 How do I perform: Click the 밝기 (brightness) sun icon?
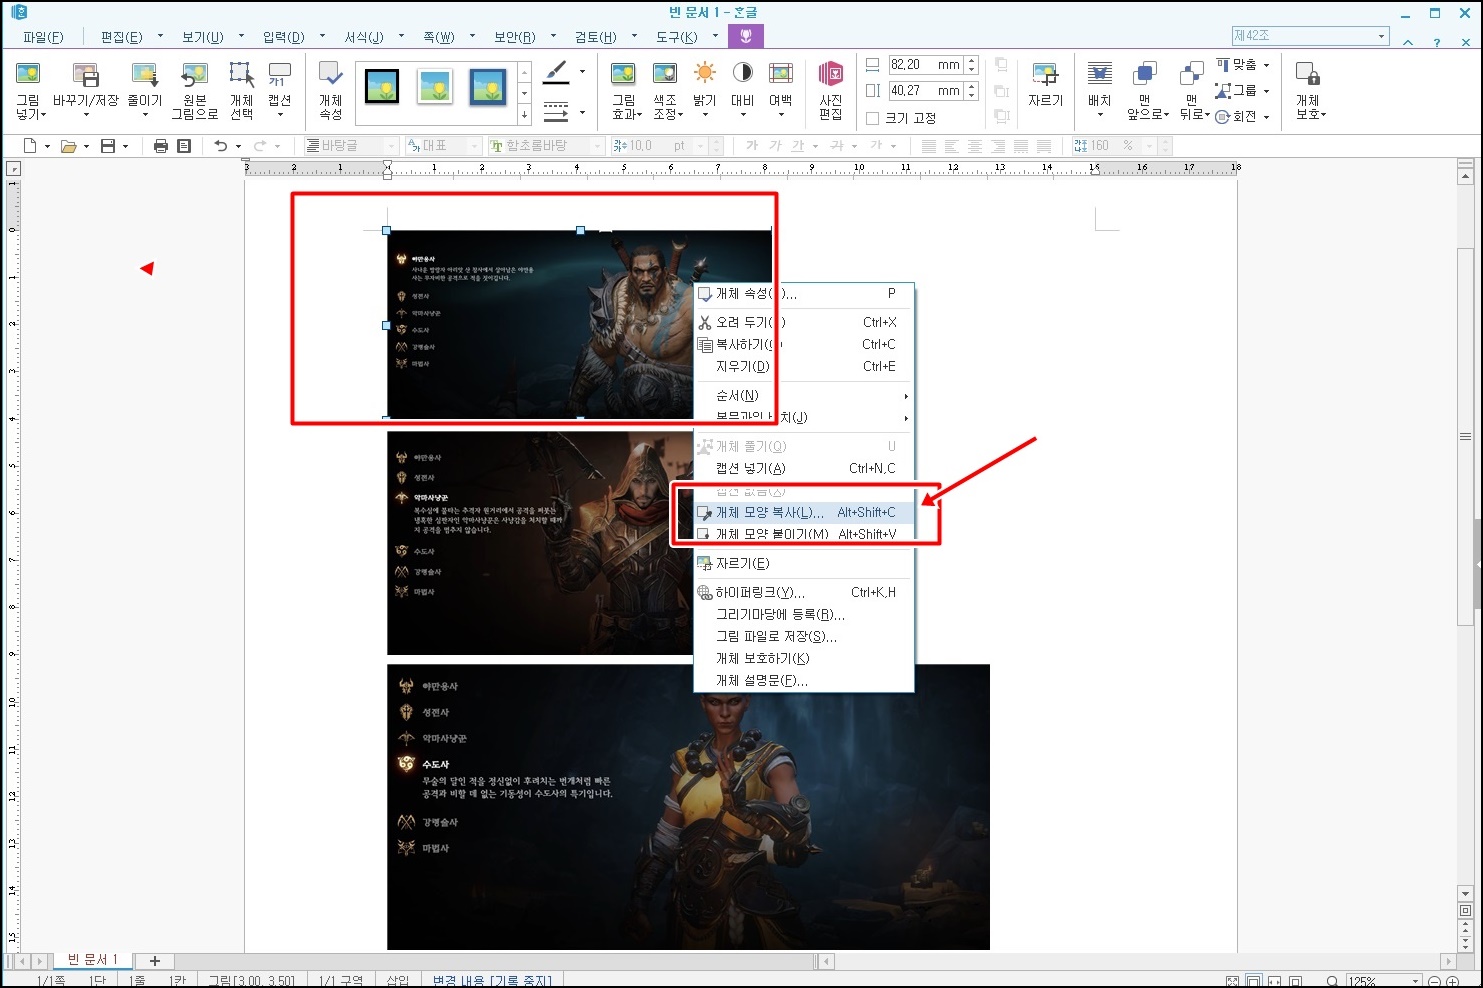point(705,73)
